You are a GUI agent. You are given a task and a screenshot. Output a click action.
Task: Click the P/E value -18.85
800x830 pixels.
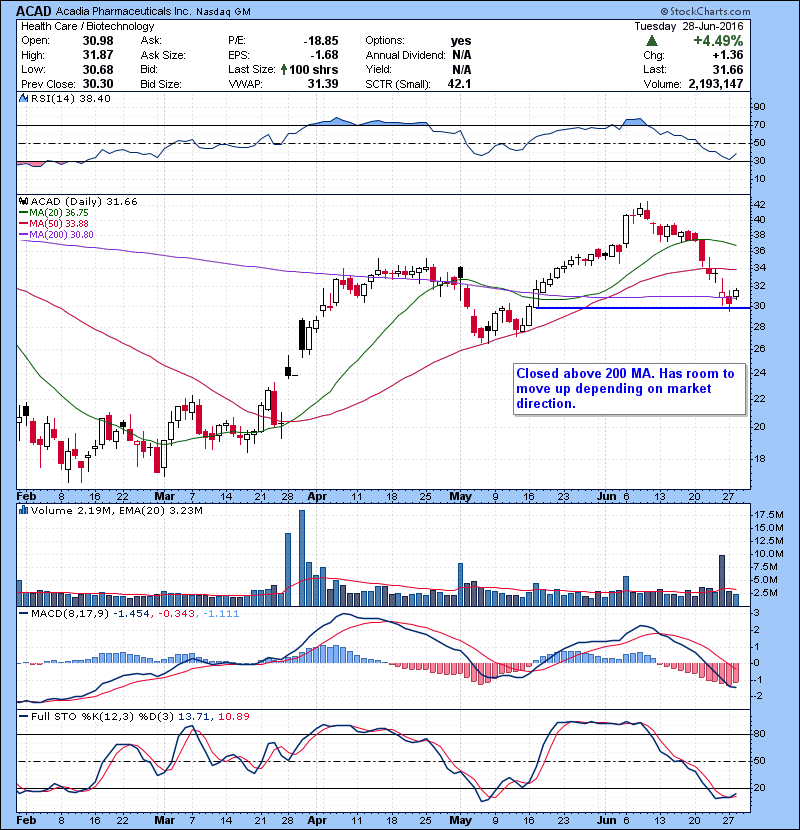click(x=321, y=41)
